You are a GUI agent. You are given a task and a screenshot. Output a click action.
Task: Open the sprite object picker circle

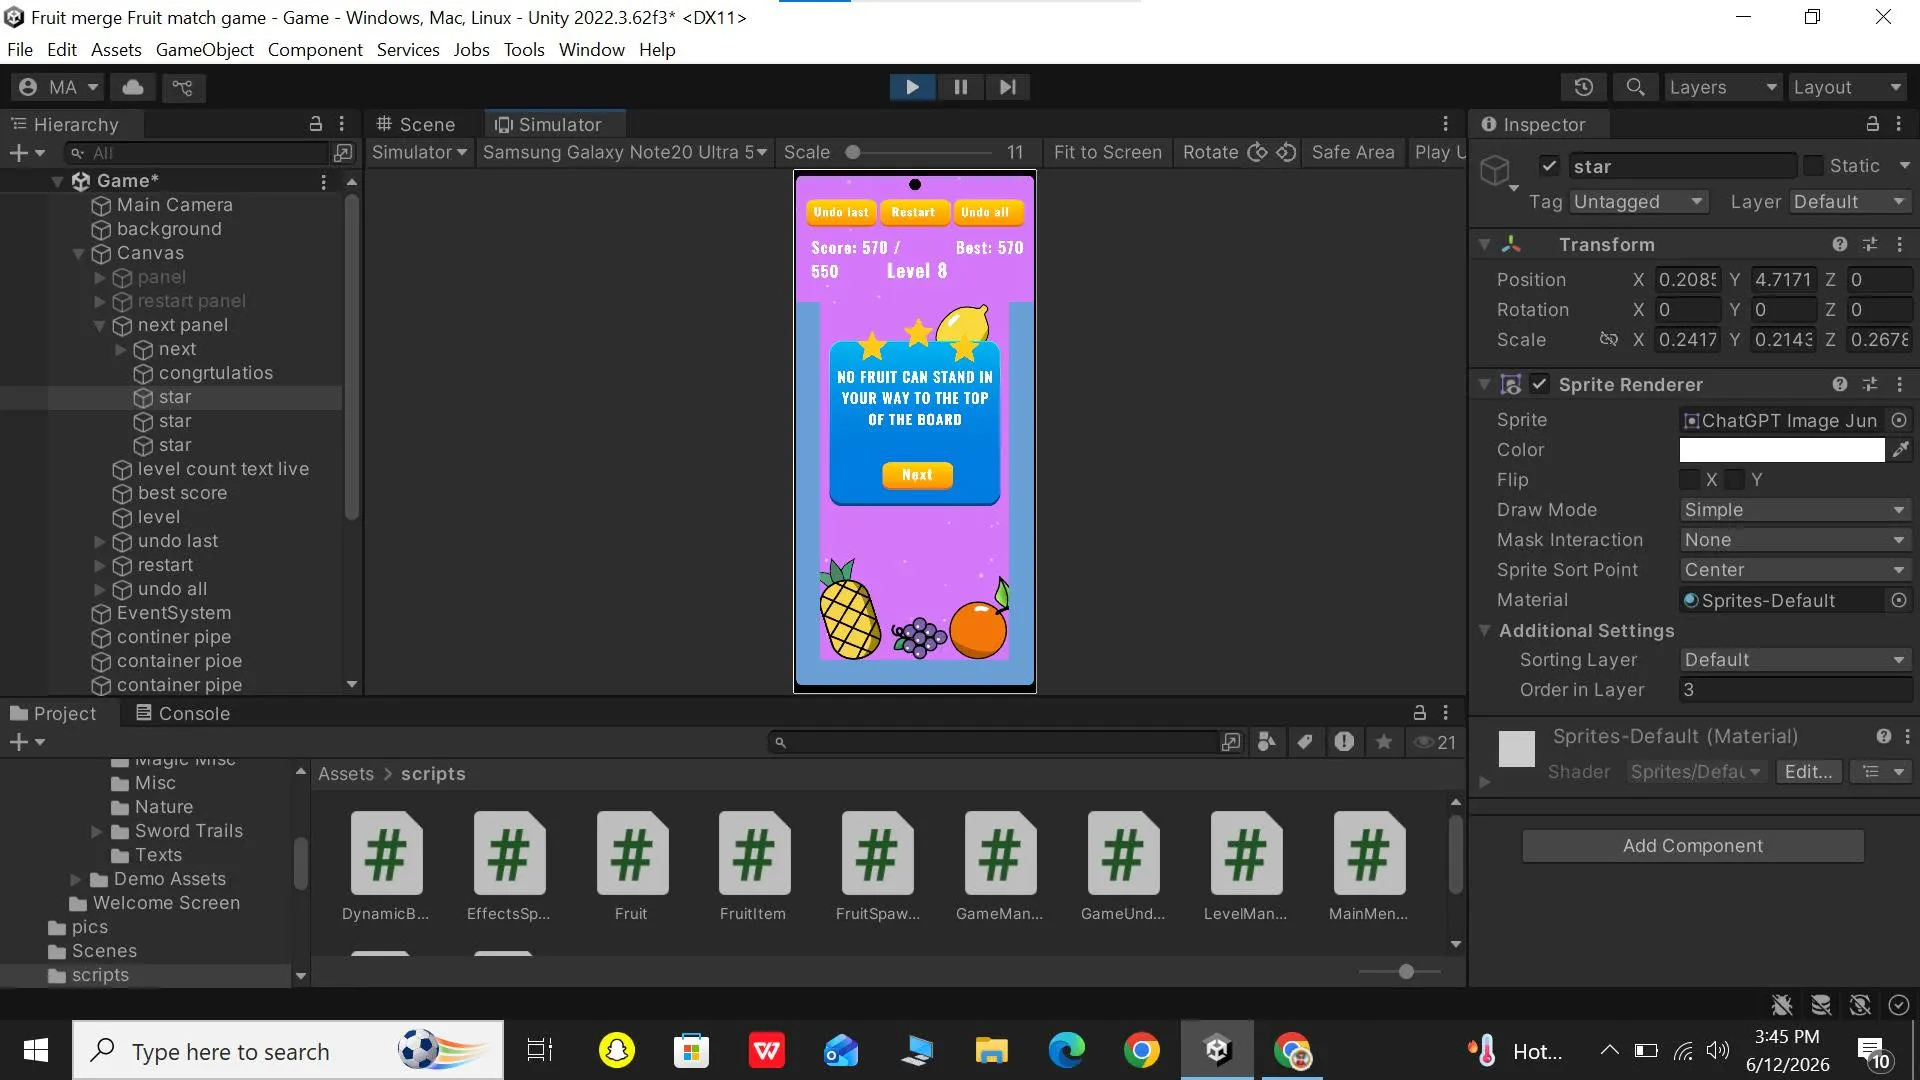[1899, 420]
